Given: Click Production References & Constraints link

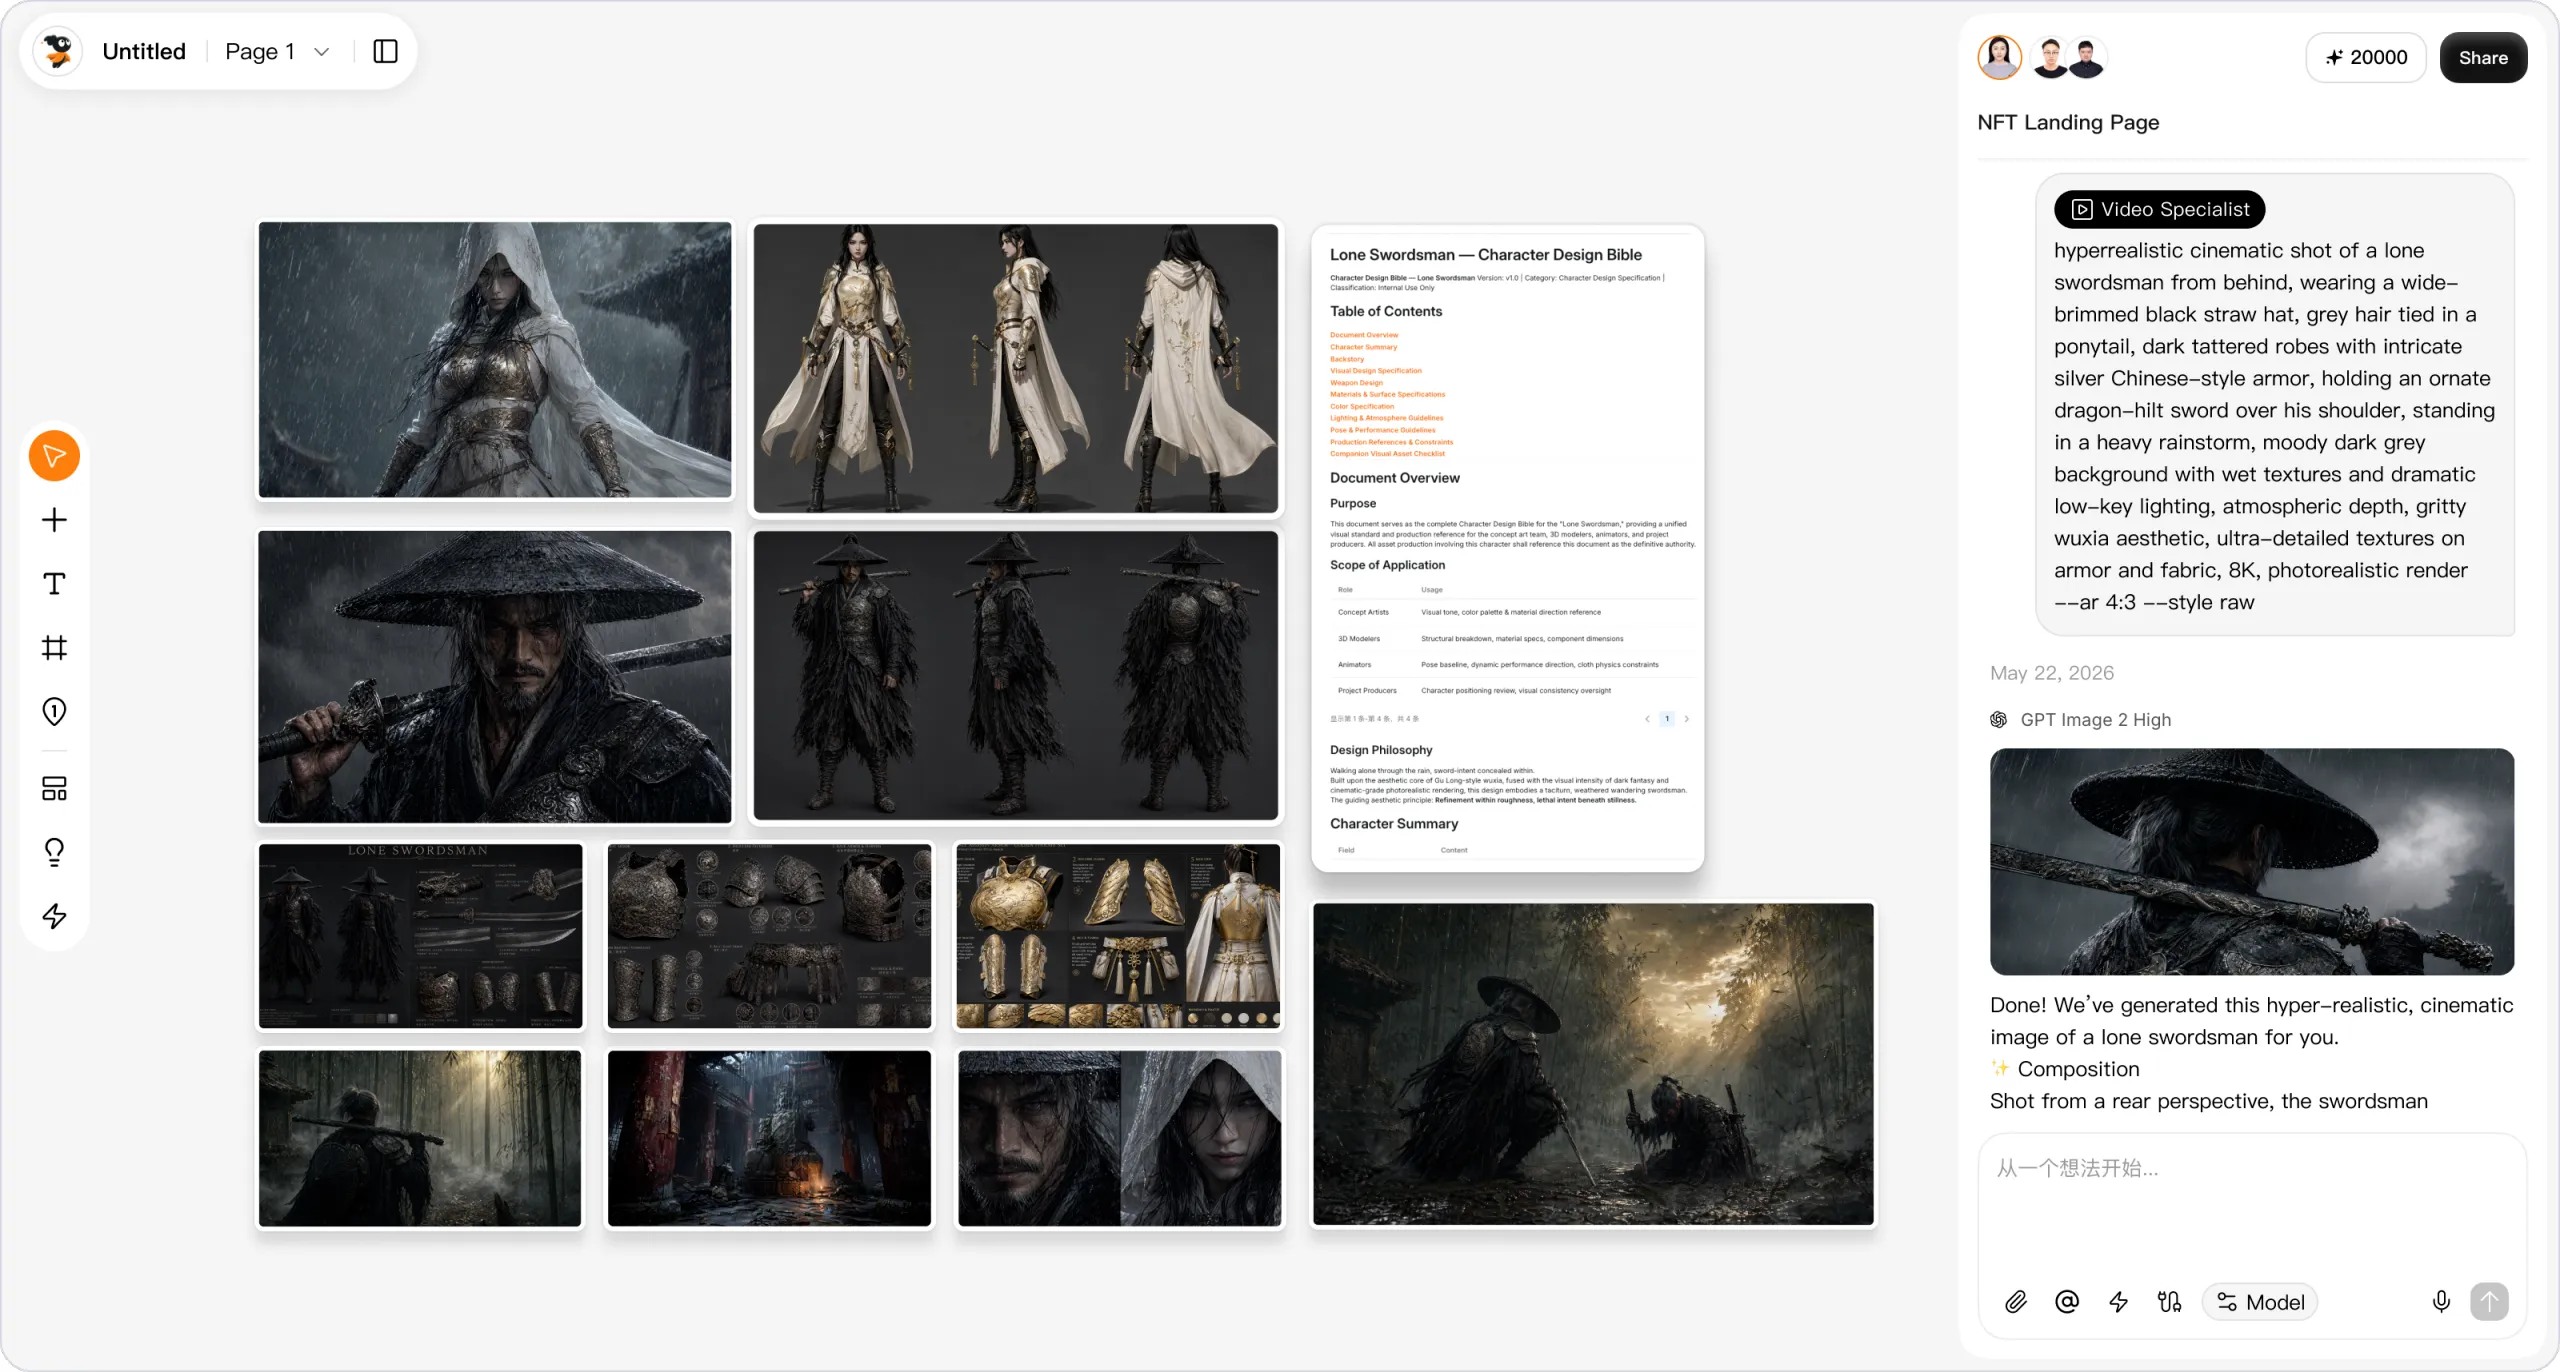Looking at the screenshot, I should tap(1391, 442).
